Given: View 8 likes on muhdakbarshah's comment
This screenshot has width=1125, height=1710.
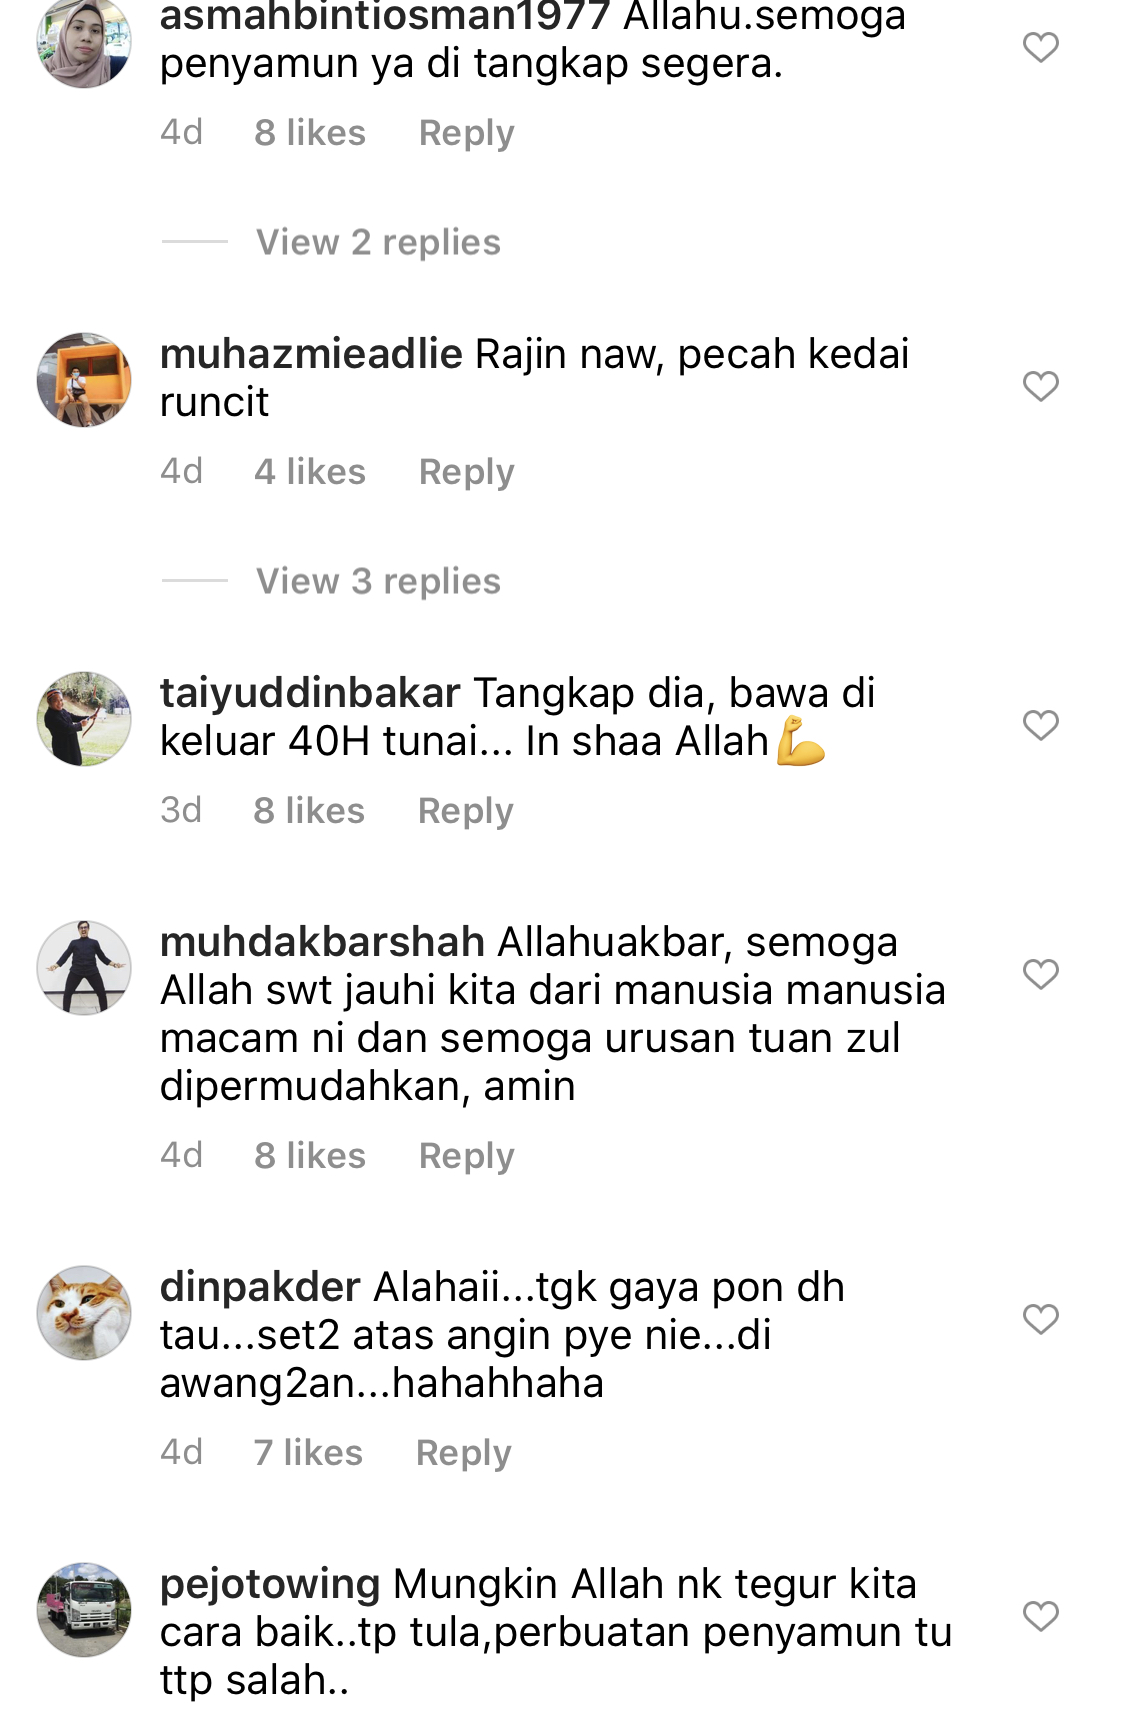Looking at the screenshot, I should click(309, 1156).
